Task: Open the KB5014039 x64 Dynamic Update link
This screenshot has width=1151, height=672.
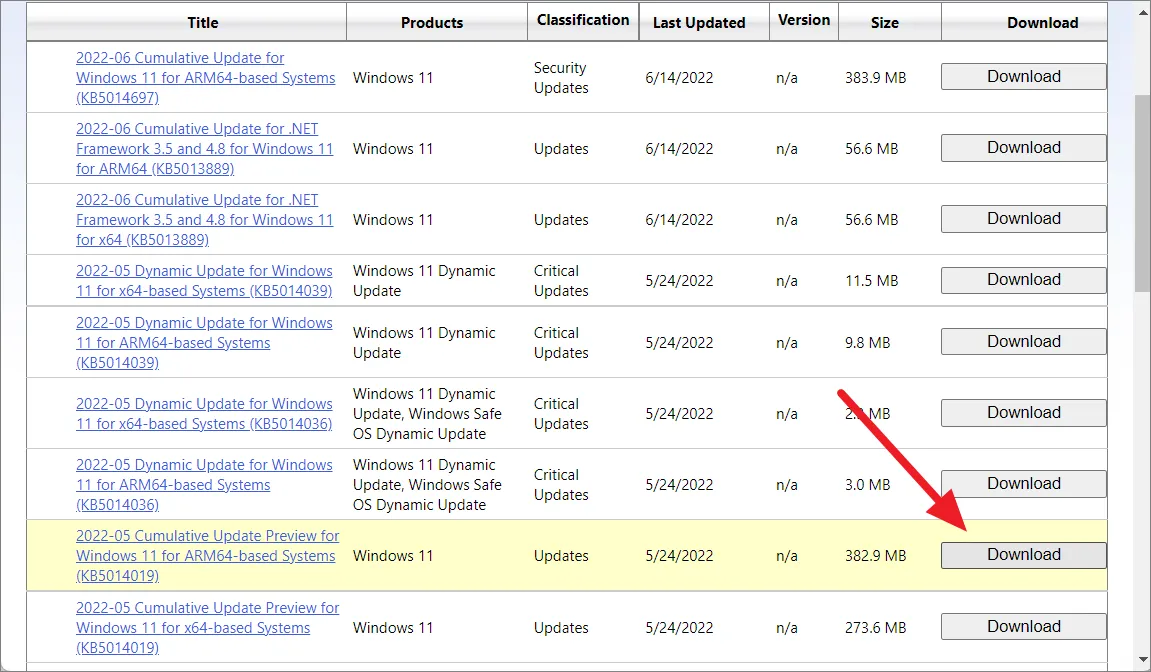Action: (x=204, y=281)
